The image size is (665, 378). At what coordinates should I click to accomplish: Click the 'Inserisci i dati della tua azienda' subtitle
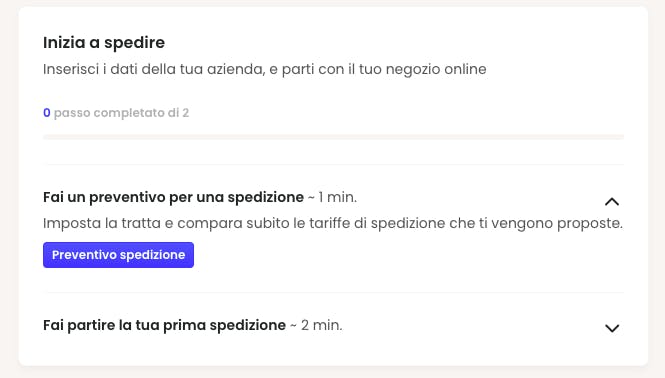pos(265,69)
